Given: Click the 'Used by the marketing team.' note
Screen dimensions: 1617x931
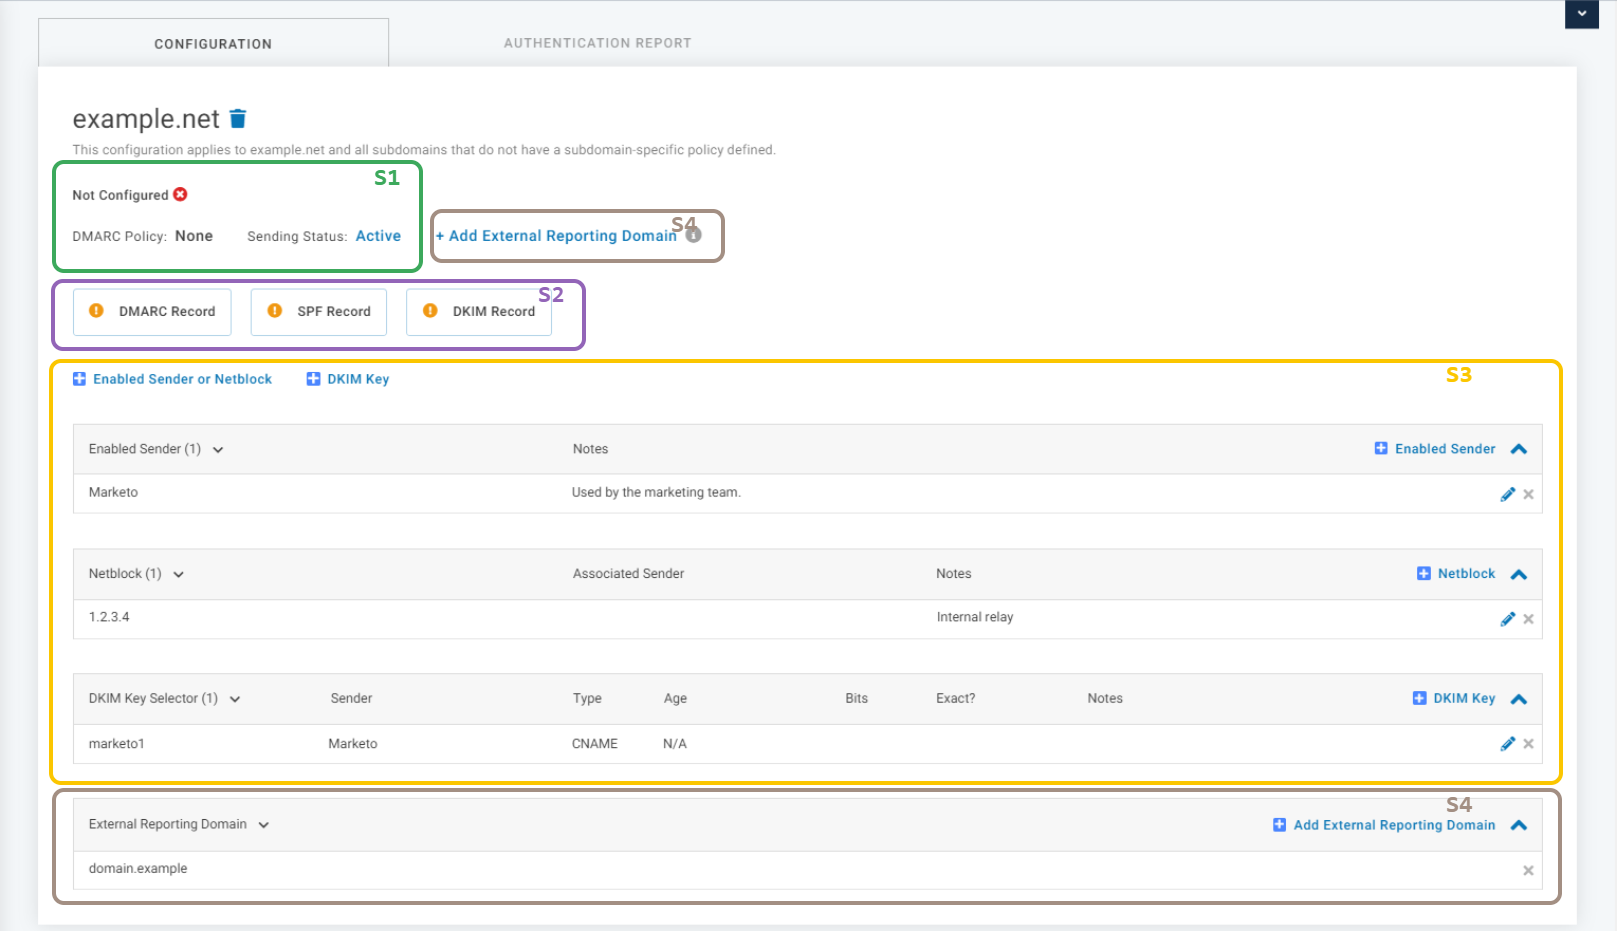Looking at the screenshot, I should pyautogui.click(x=656, y=492).
